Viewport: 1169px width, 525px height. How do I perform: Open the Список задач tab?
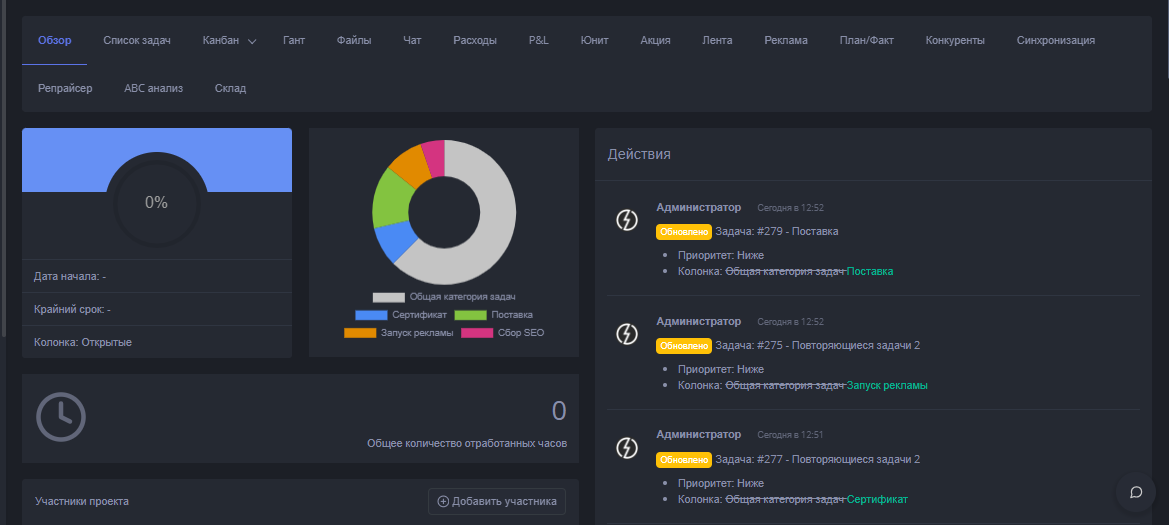click(x=137, y=41)
